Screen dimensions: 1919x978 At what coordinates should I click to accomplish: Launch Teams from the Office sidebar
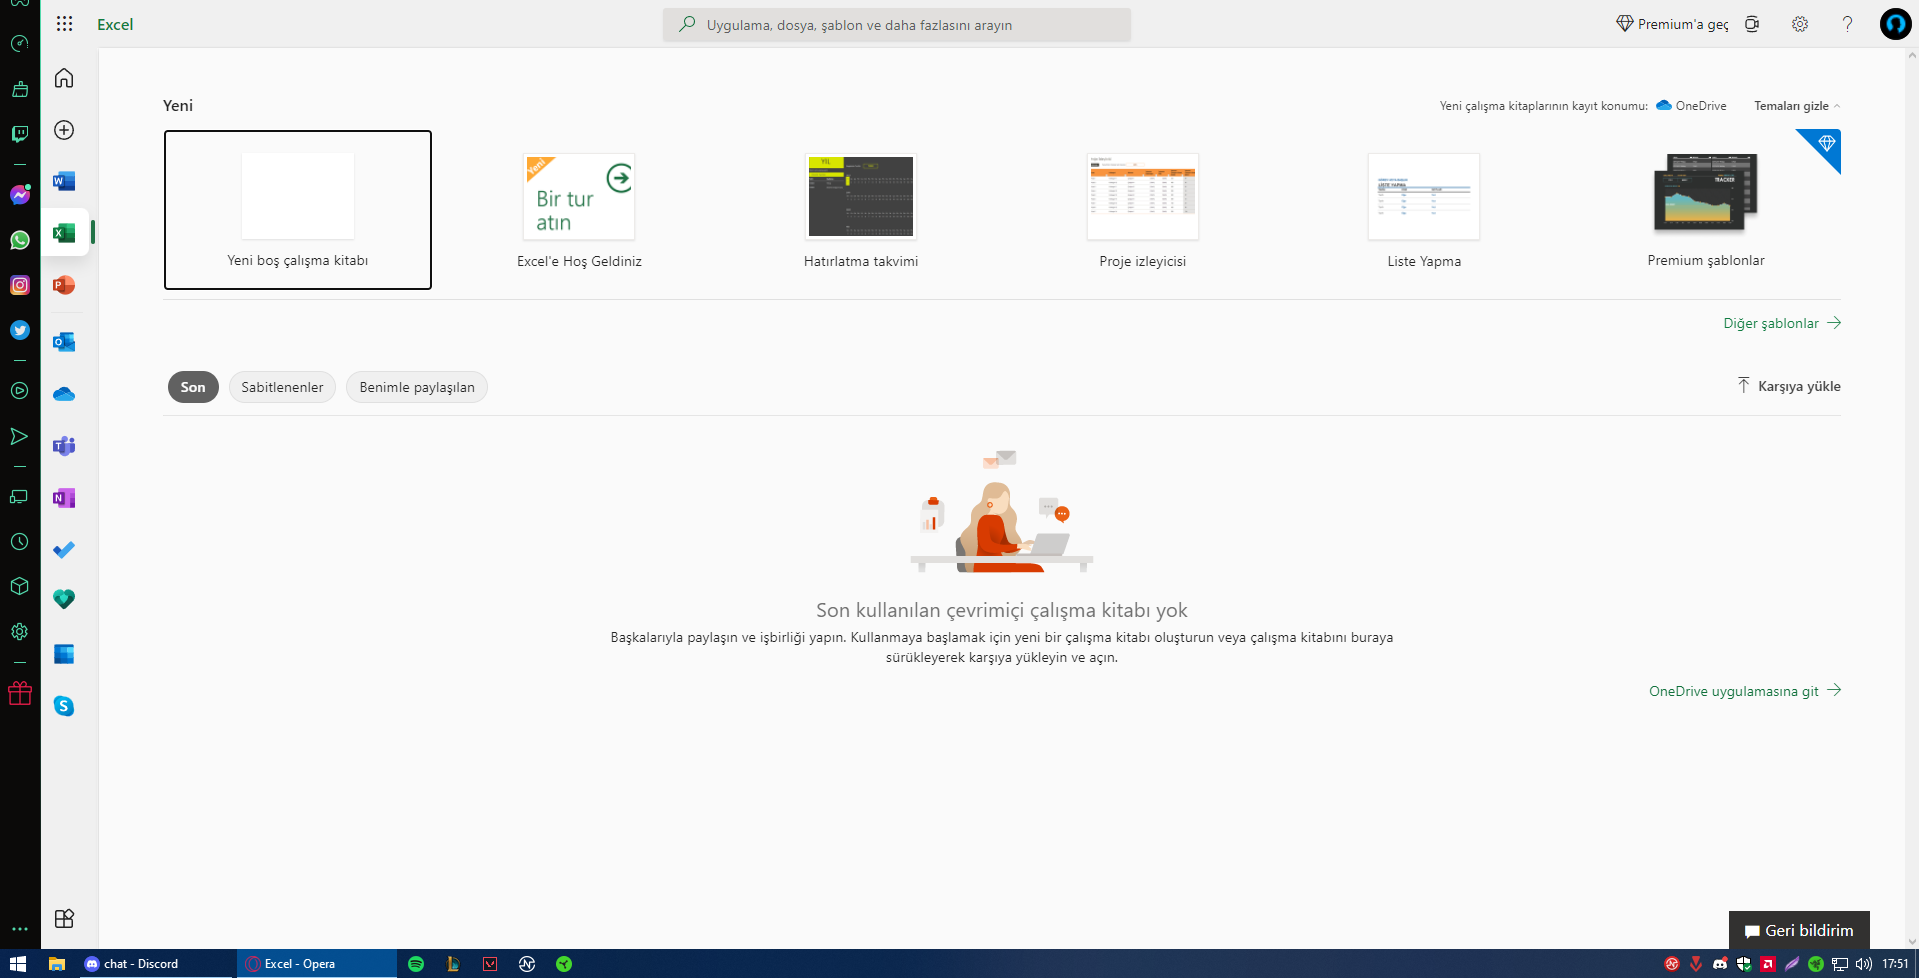64,446
